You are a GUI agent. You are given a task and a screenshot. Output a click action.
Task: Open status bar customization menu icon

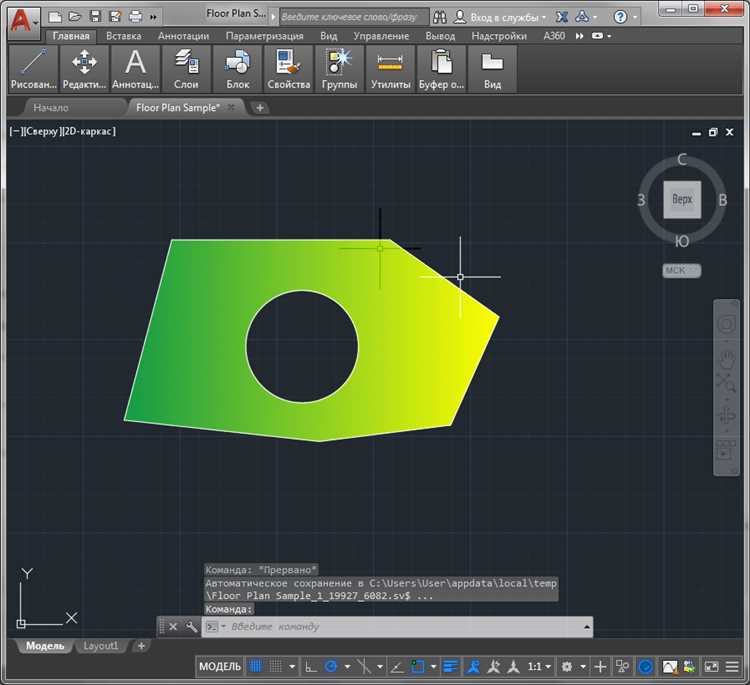pos(732,666)
